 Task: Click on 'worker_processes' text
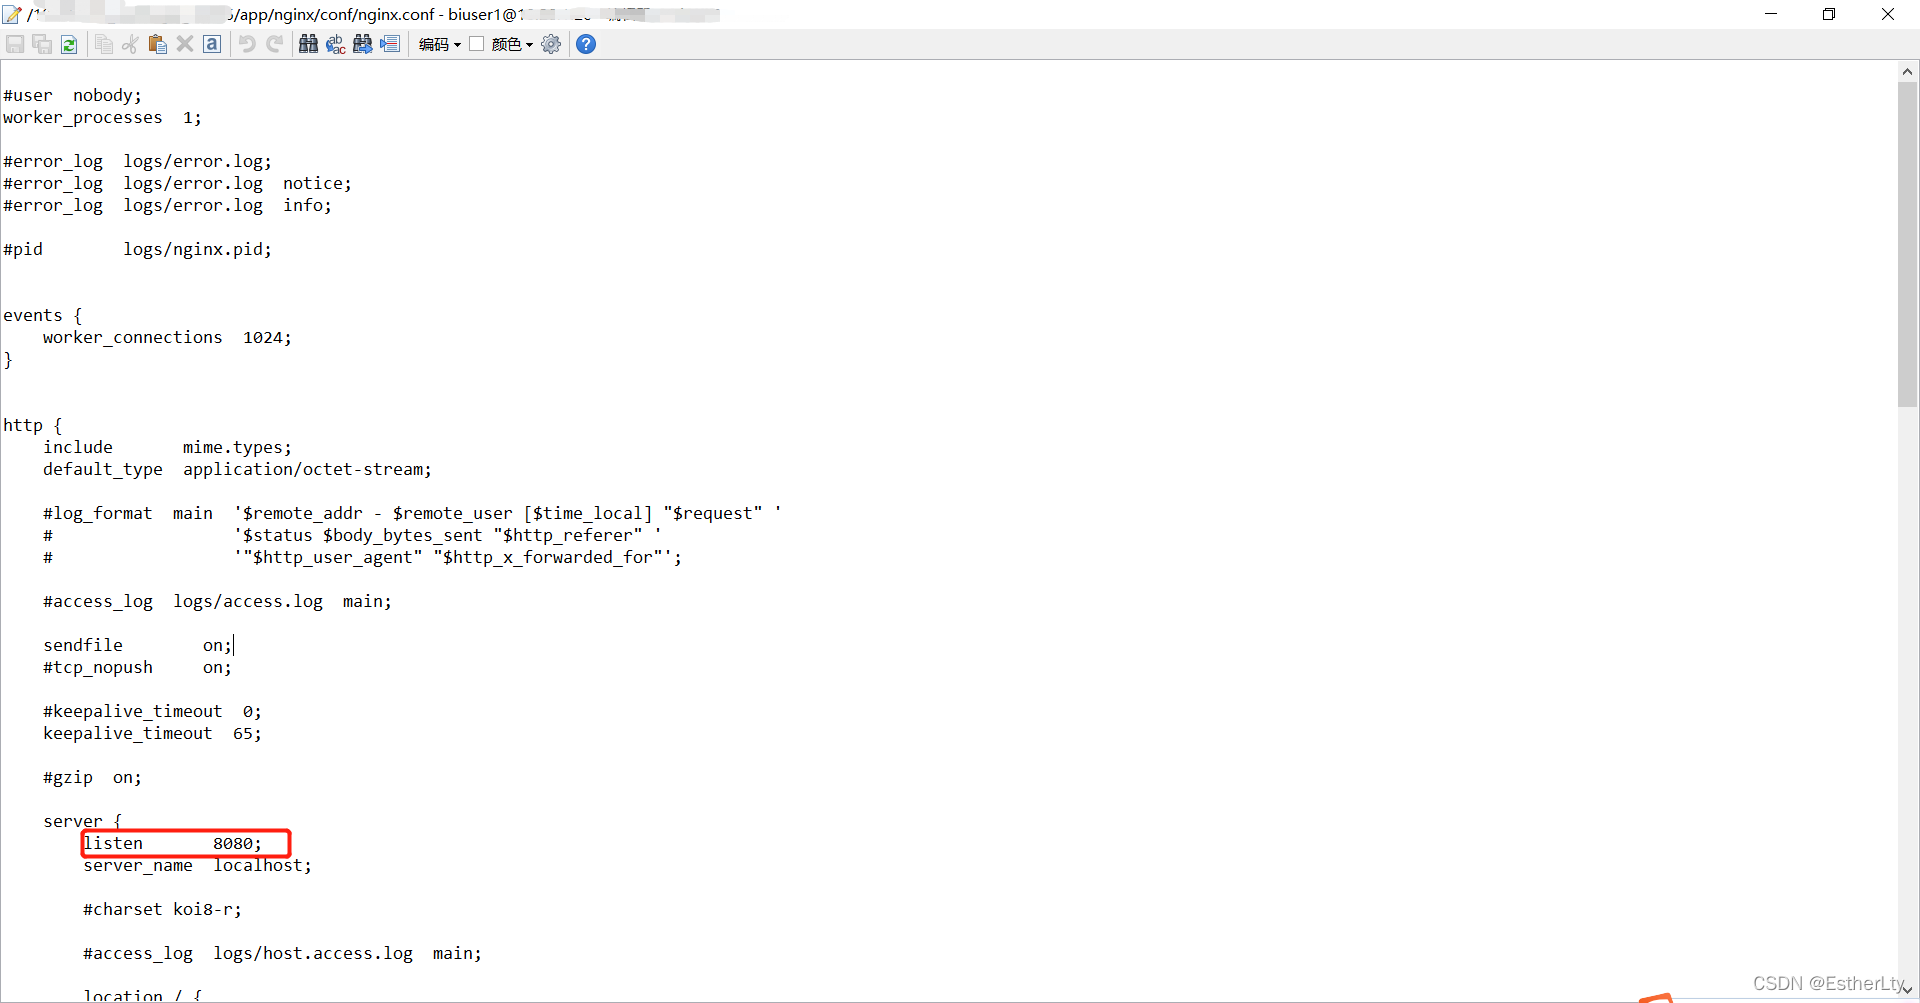click(x=83, y=118)
